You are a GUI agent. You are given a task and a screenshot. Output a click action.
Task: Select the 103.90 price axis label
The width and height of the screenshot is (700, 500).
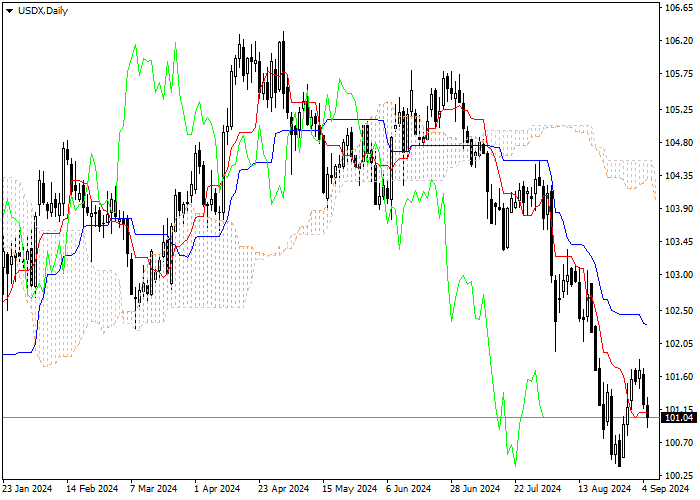click(x=679, y=209)
